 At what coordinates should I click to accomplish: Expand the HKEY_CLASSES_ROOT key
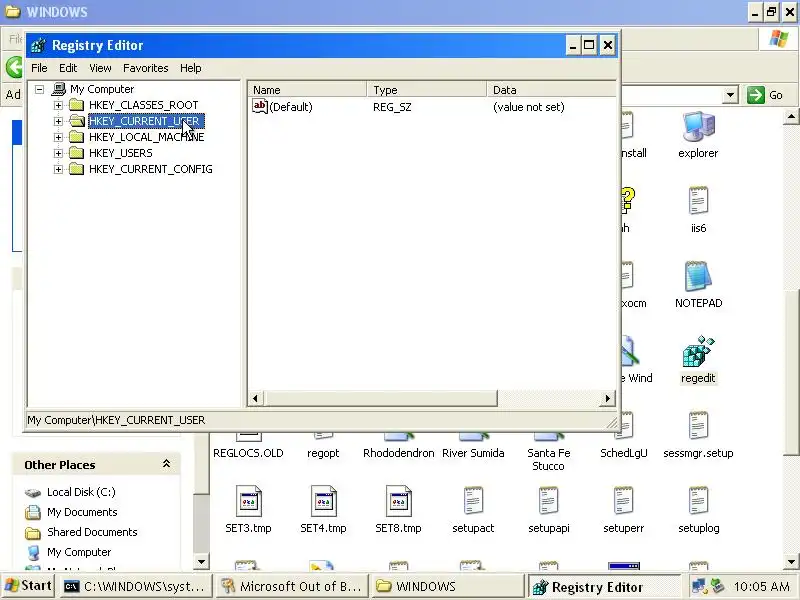(x=58, y=105)
